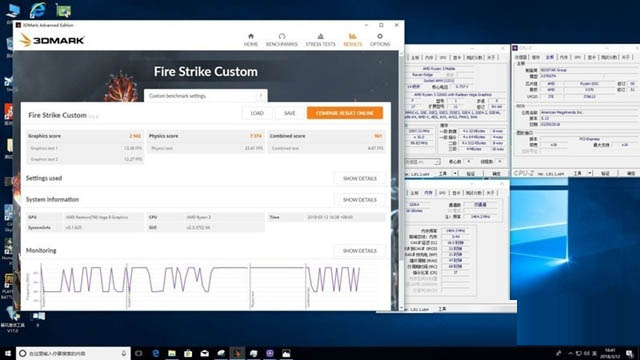The width and height of the screenshot is (640, 360).
Task: Show hidden system tray icons
Action: click(570, 353)
